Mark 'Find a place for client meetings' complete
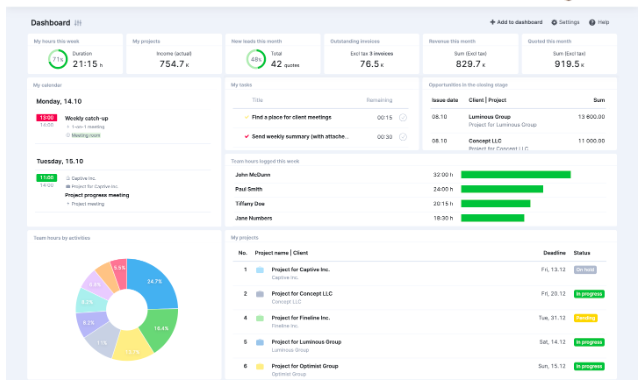Screen dimensions: 641x390 tap(403, 118)
